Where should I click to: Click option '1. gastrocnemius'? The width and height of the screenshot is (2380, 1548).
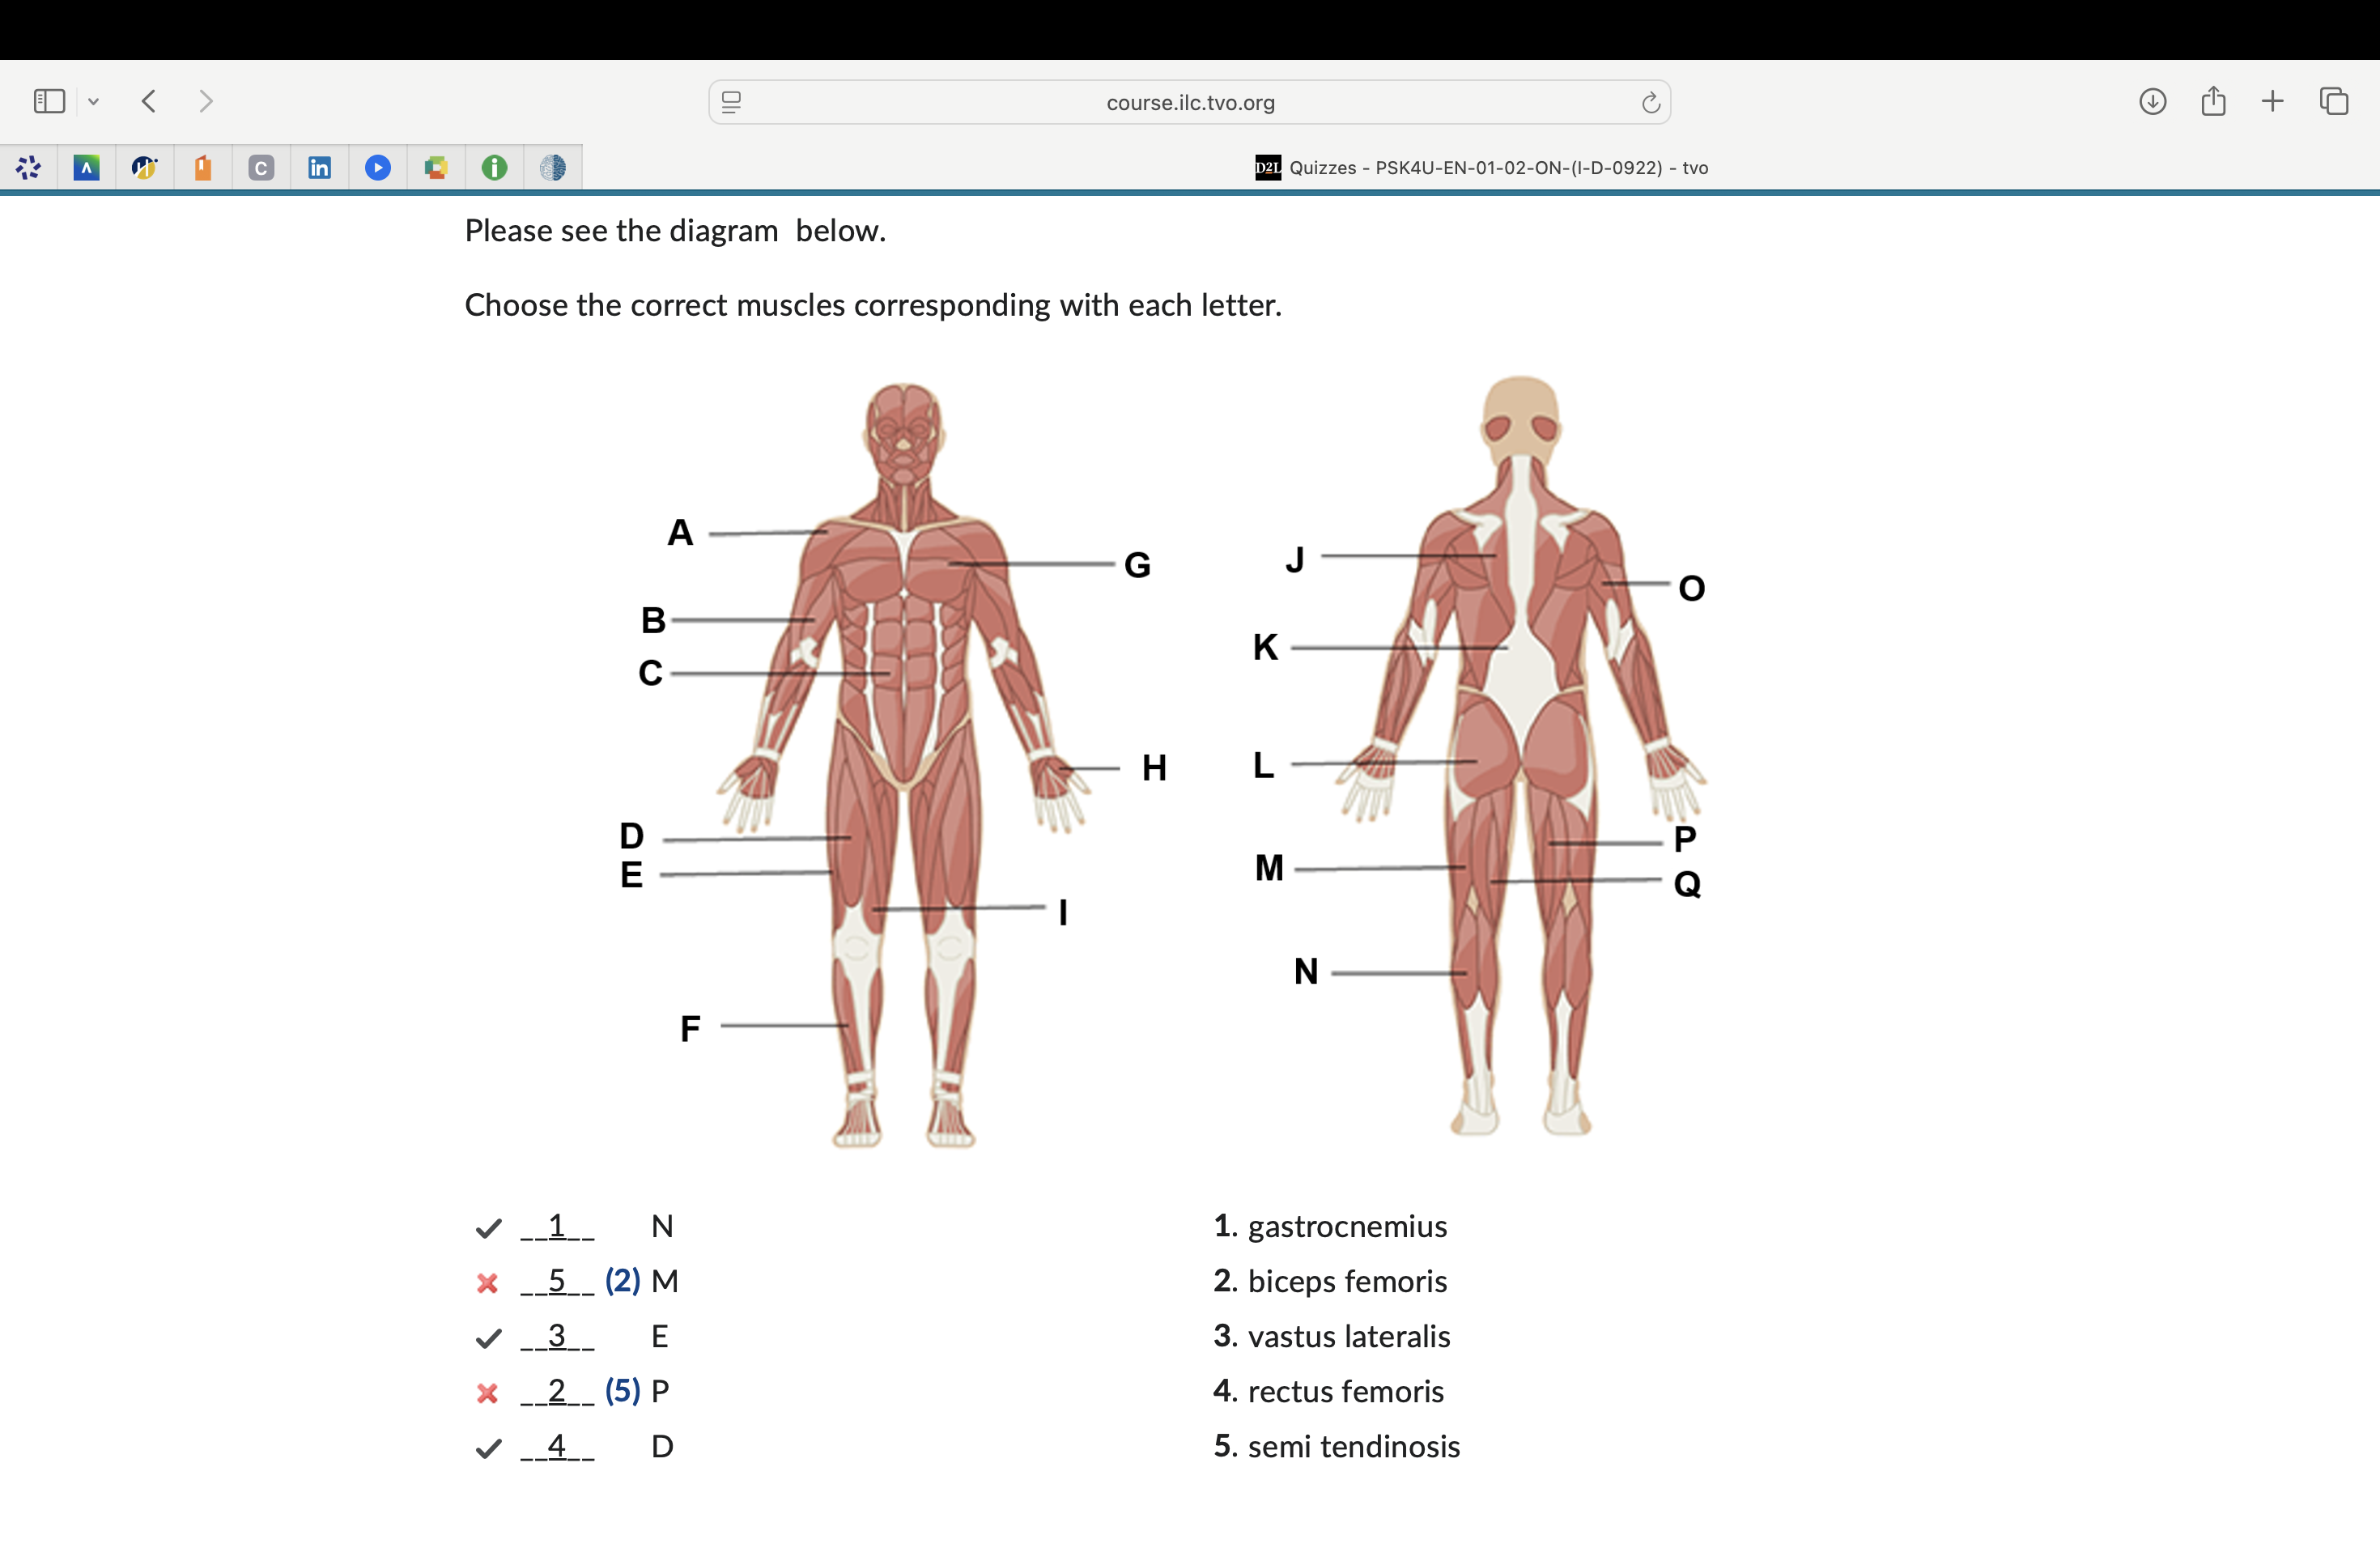[1330, 1227]
